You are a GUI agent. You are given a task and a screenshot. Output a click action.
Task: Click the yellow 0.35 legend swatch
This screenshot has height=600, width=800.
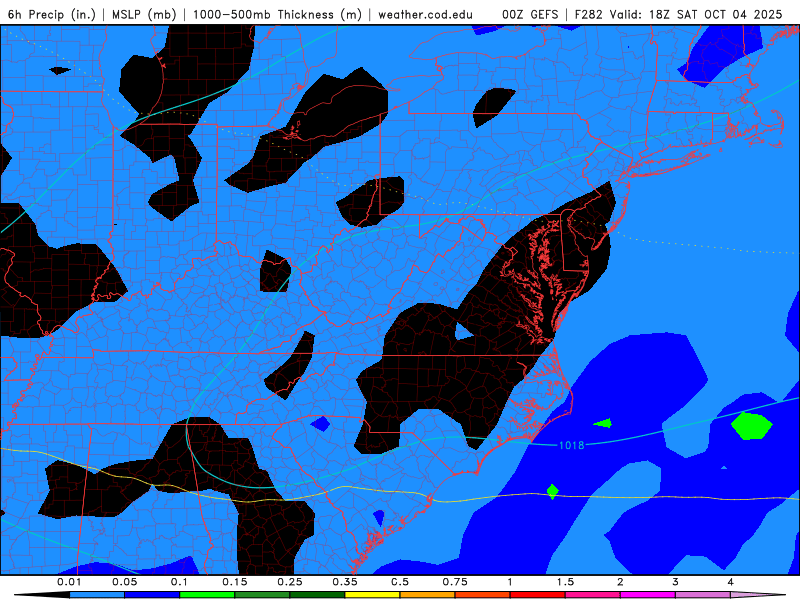click(372, 595)
